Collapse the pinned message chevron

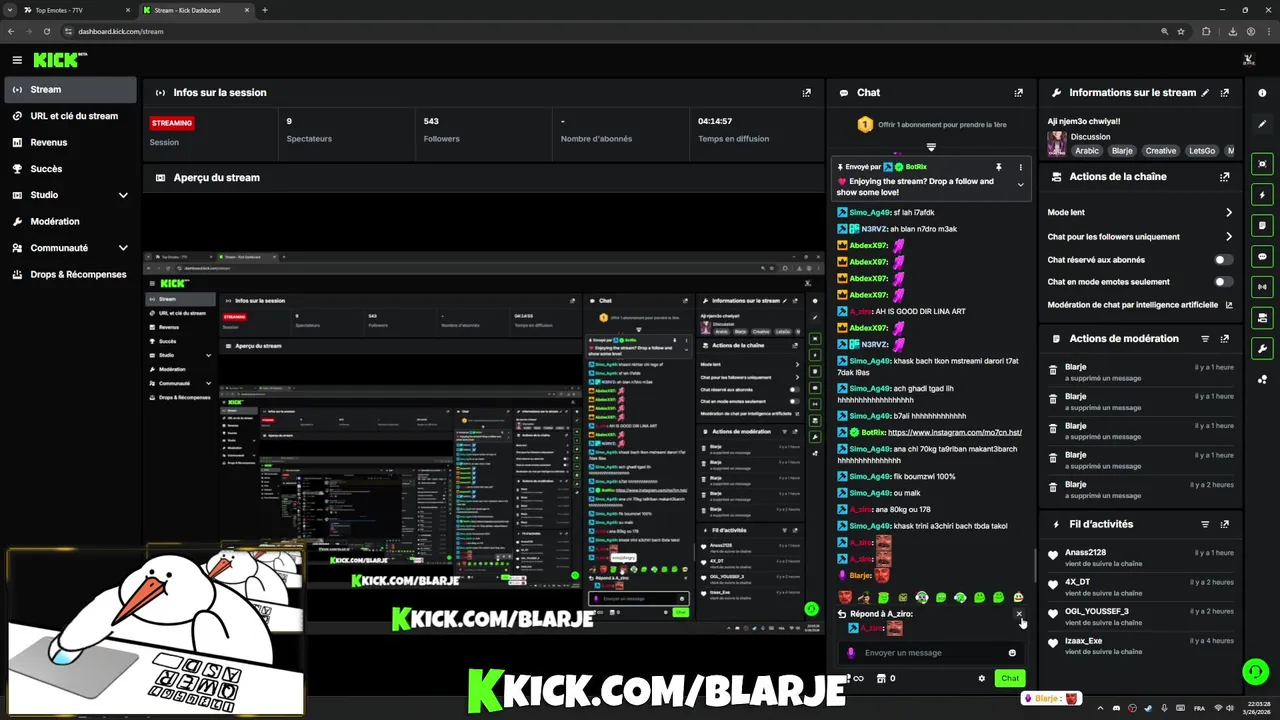pyautogui.click(x=1020, y=185)
